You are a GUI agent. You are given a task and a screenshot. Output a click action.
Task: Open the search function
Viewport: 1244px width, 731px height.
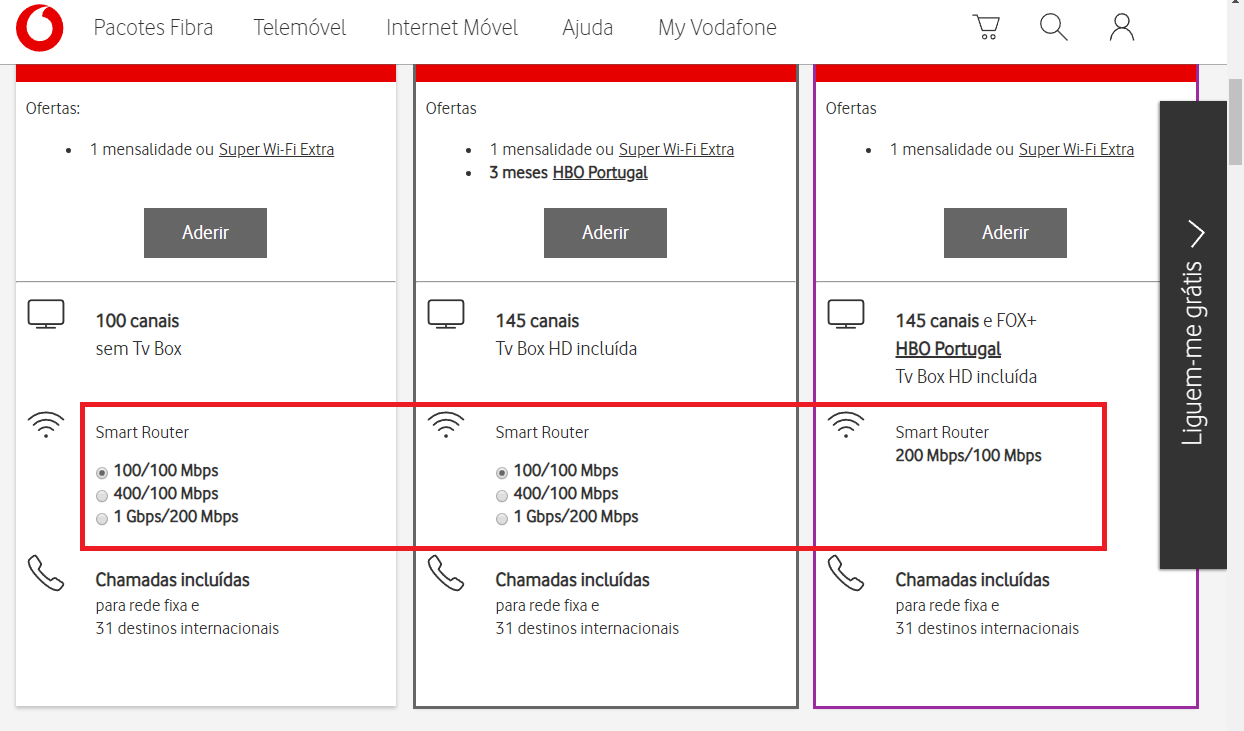tap(1053, 27)
